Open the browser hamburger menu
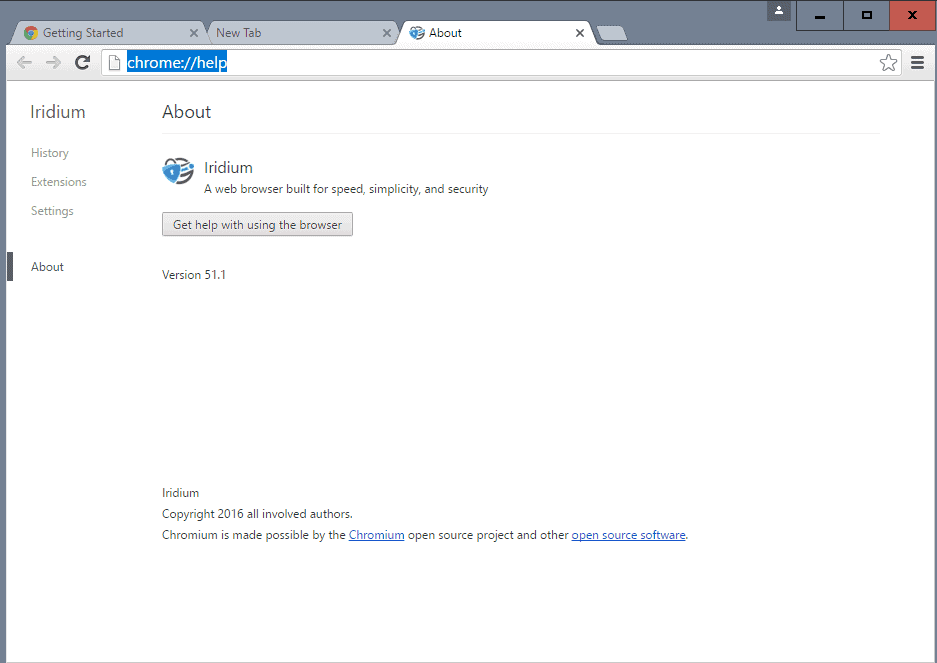The width and height of the screenshot is (937, 663). tap(917, 62)
